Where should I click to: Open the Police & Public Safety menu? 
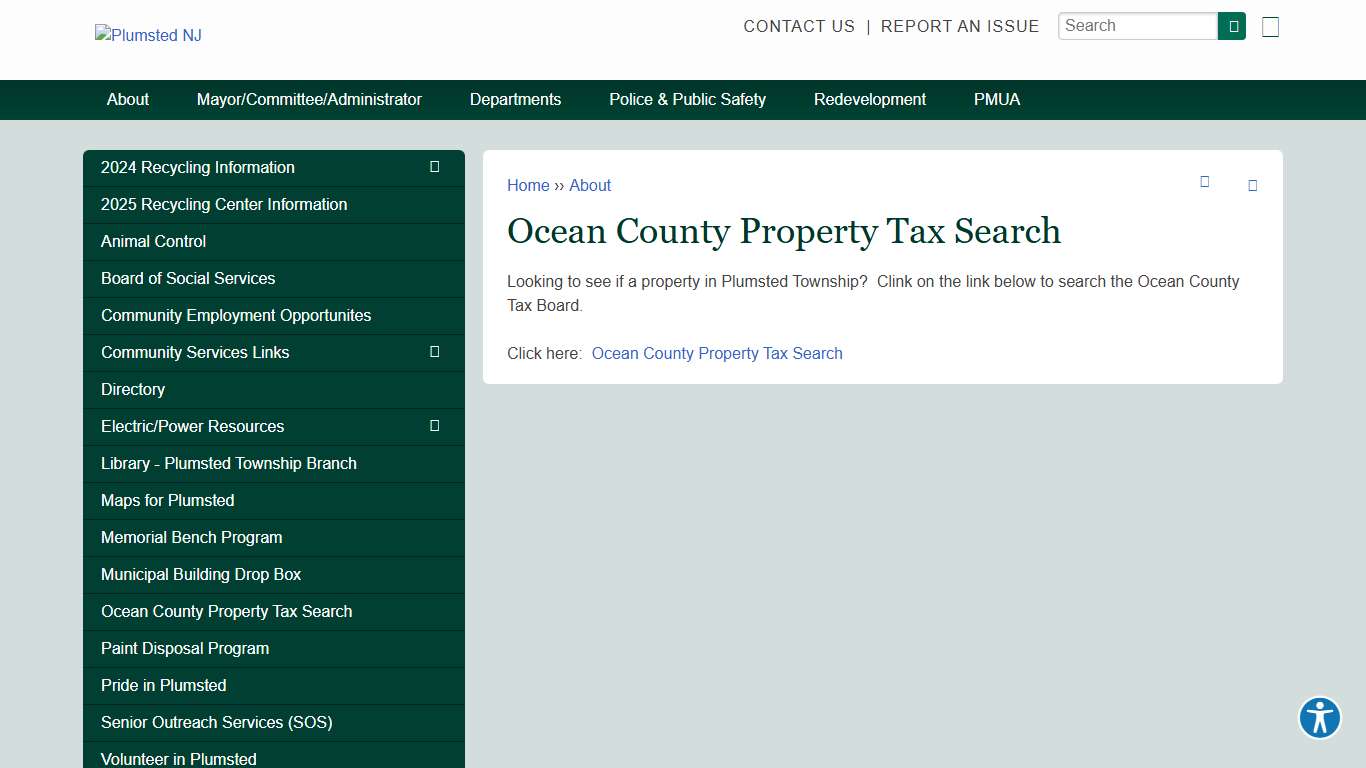pyautogui.click(x=687, y=99)
